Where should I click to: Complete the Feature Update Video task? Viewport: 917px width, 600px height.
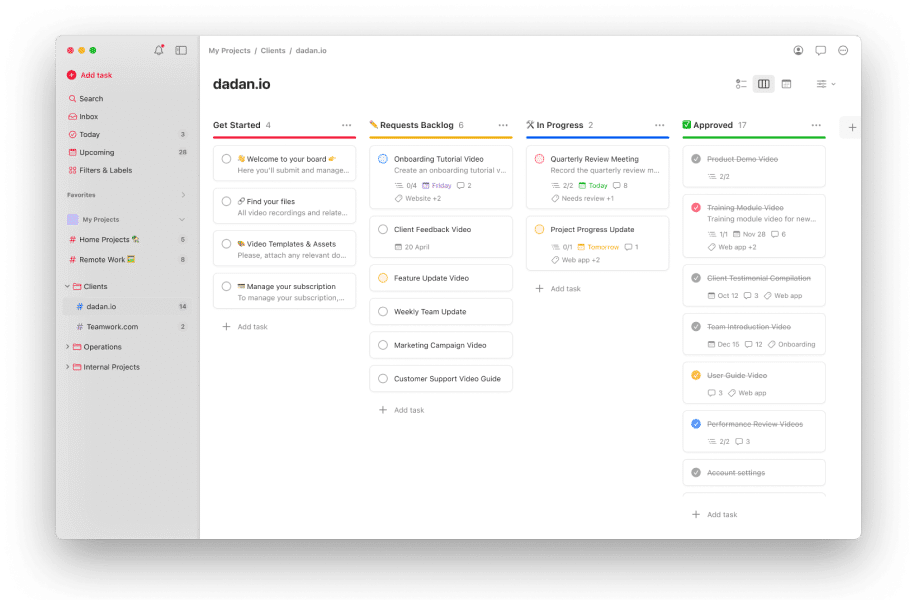382,278
